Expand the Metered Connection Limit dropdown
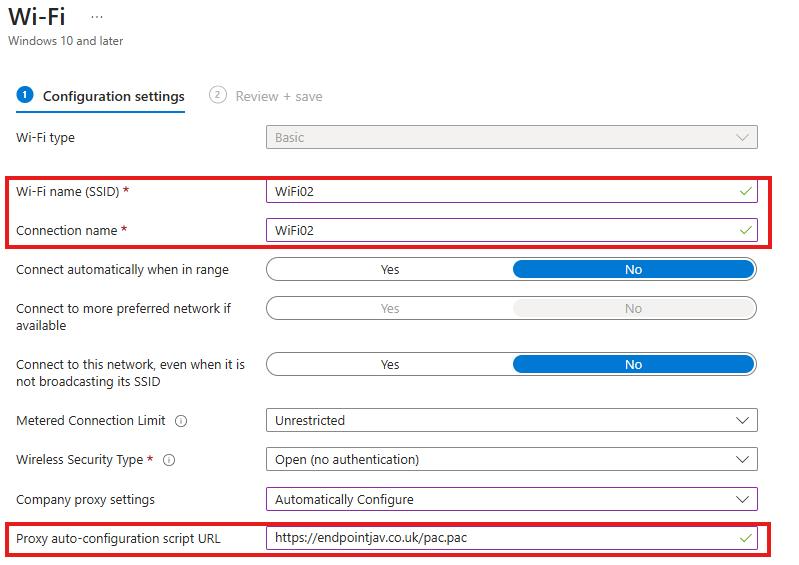This screenshot has height=565, width=799. click(x=511, y=421)
